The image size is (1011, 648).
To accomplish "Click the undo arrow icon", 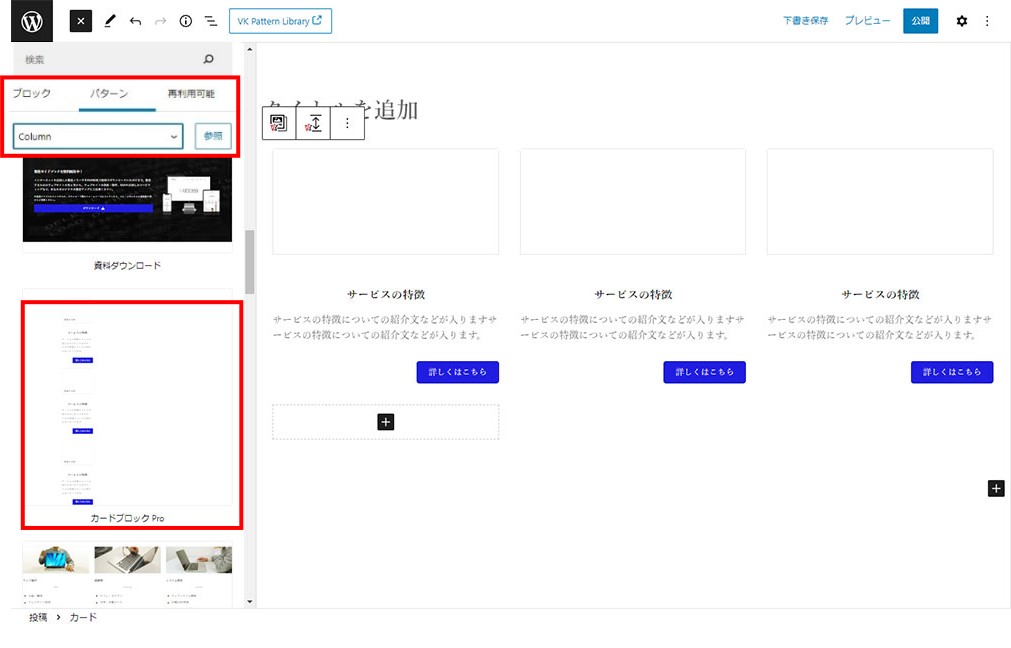I will [x=135, y=21].
